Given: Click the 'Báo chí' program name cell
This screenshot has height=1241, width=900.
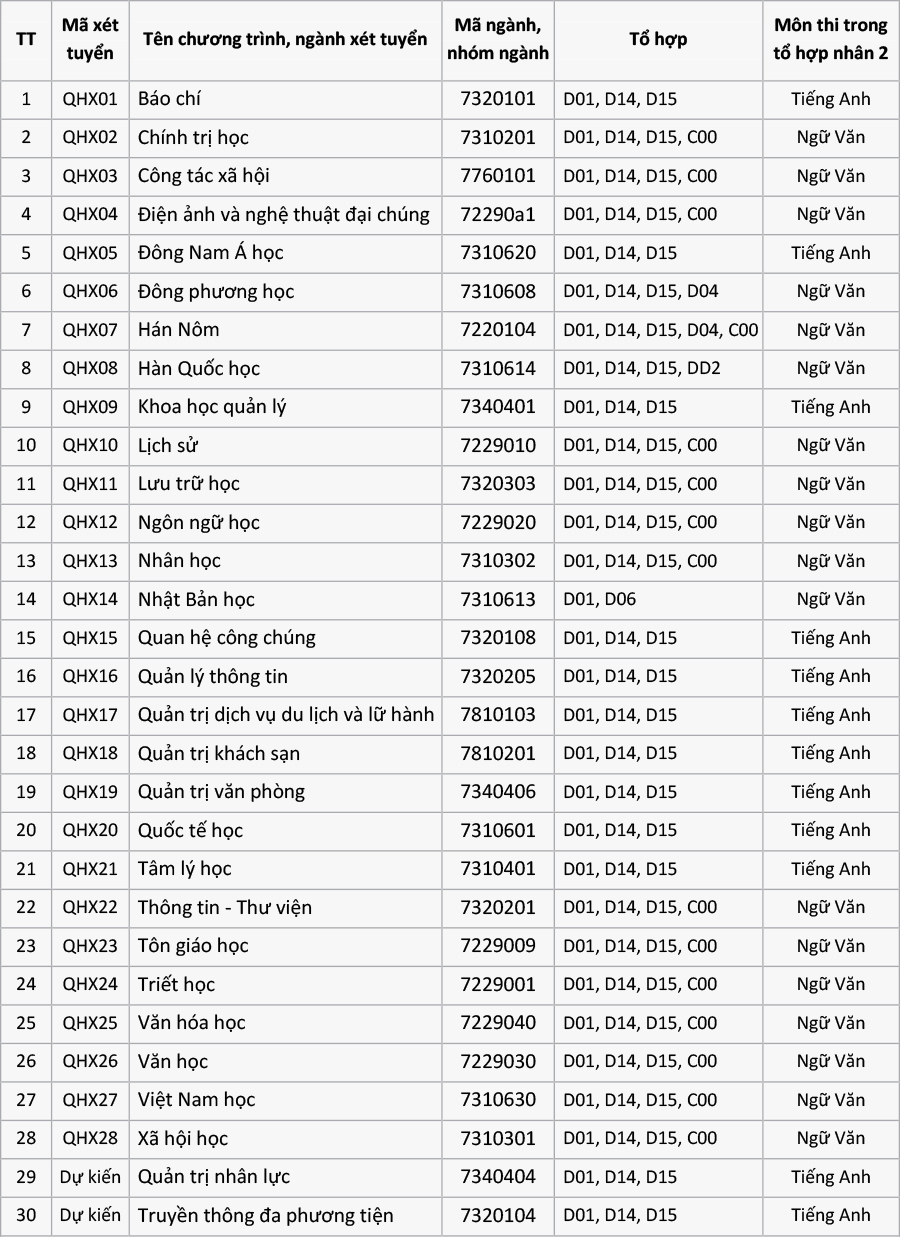Looking at the screenshot, I should pos(170,99).
